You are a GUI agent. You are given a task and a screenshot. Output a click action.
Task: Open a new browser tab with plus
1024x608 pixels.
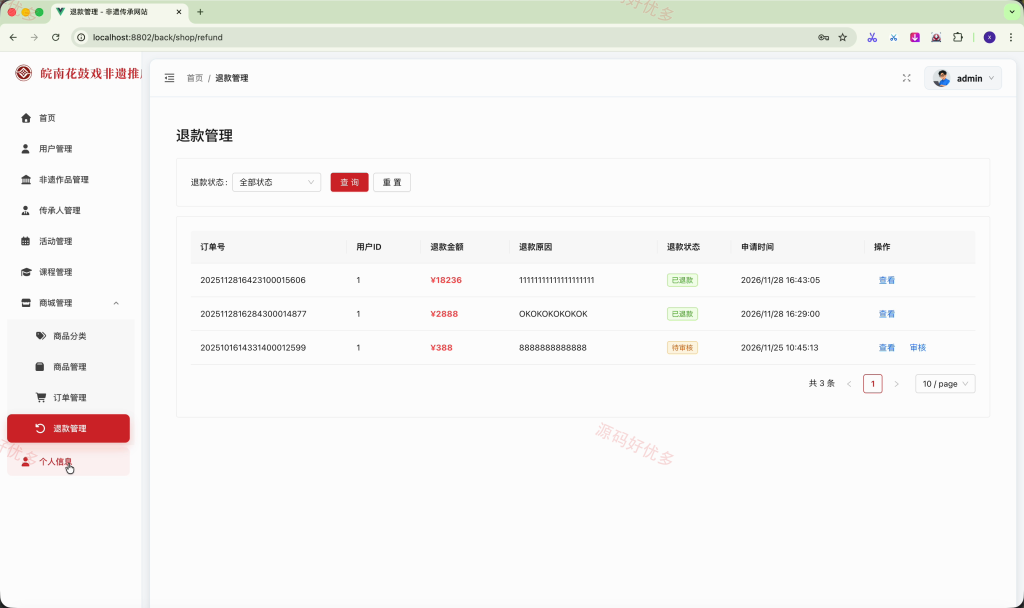(x=200, y=12)
